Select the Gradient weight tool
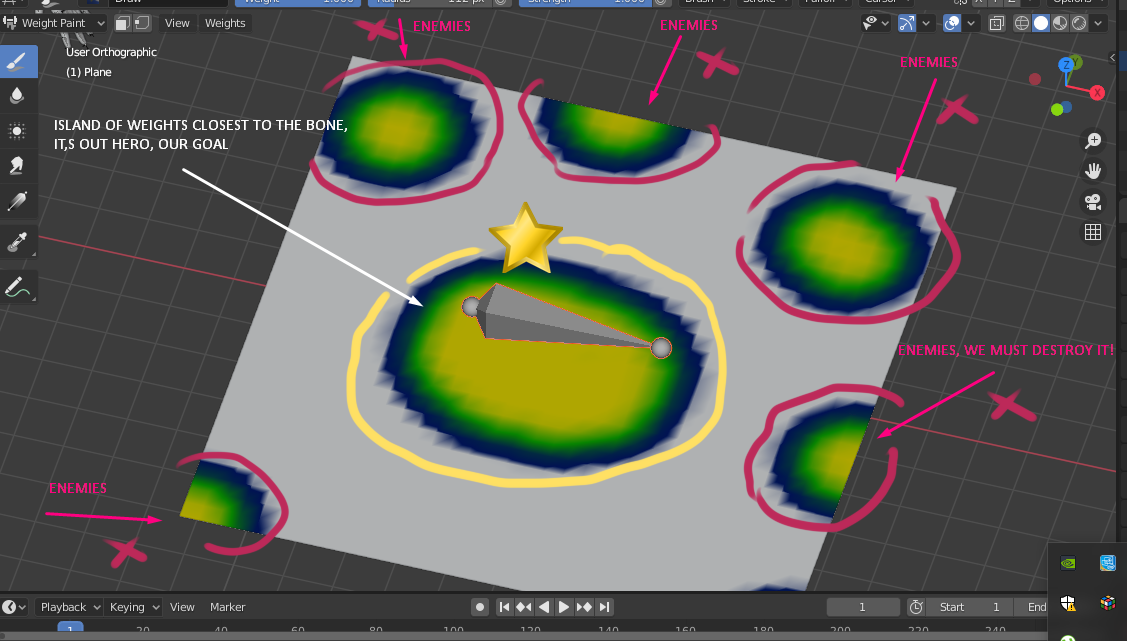This screenshot has width=1127, height=641. [x=17, y=201]
